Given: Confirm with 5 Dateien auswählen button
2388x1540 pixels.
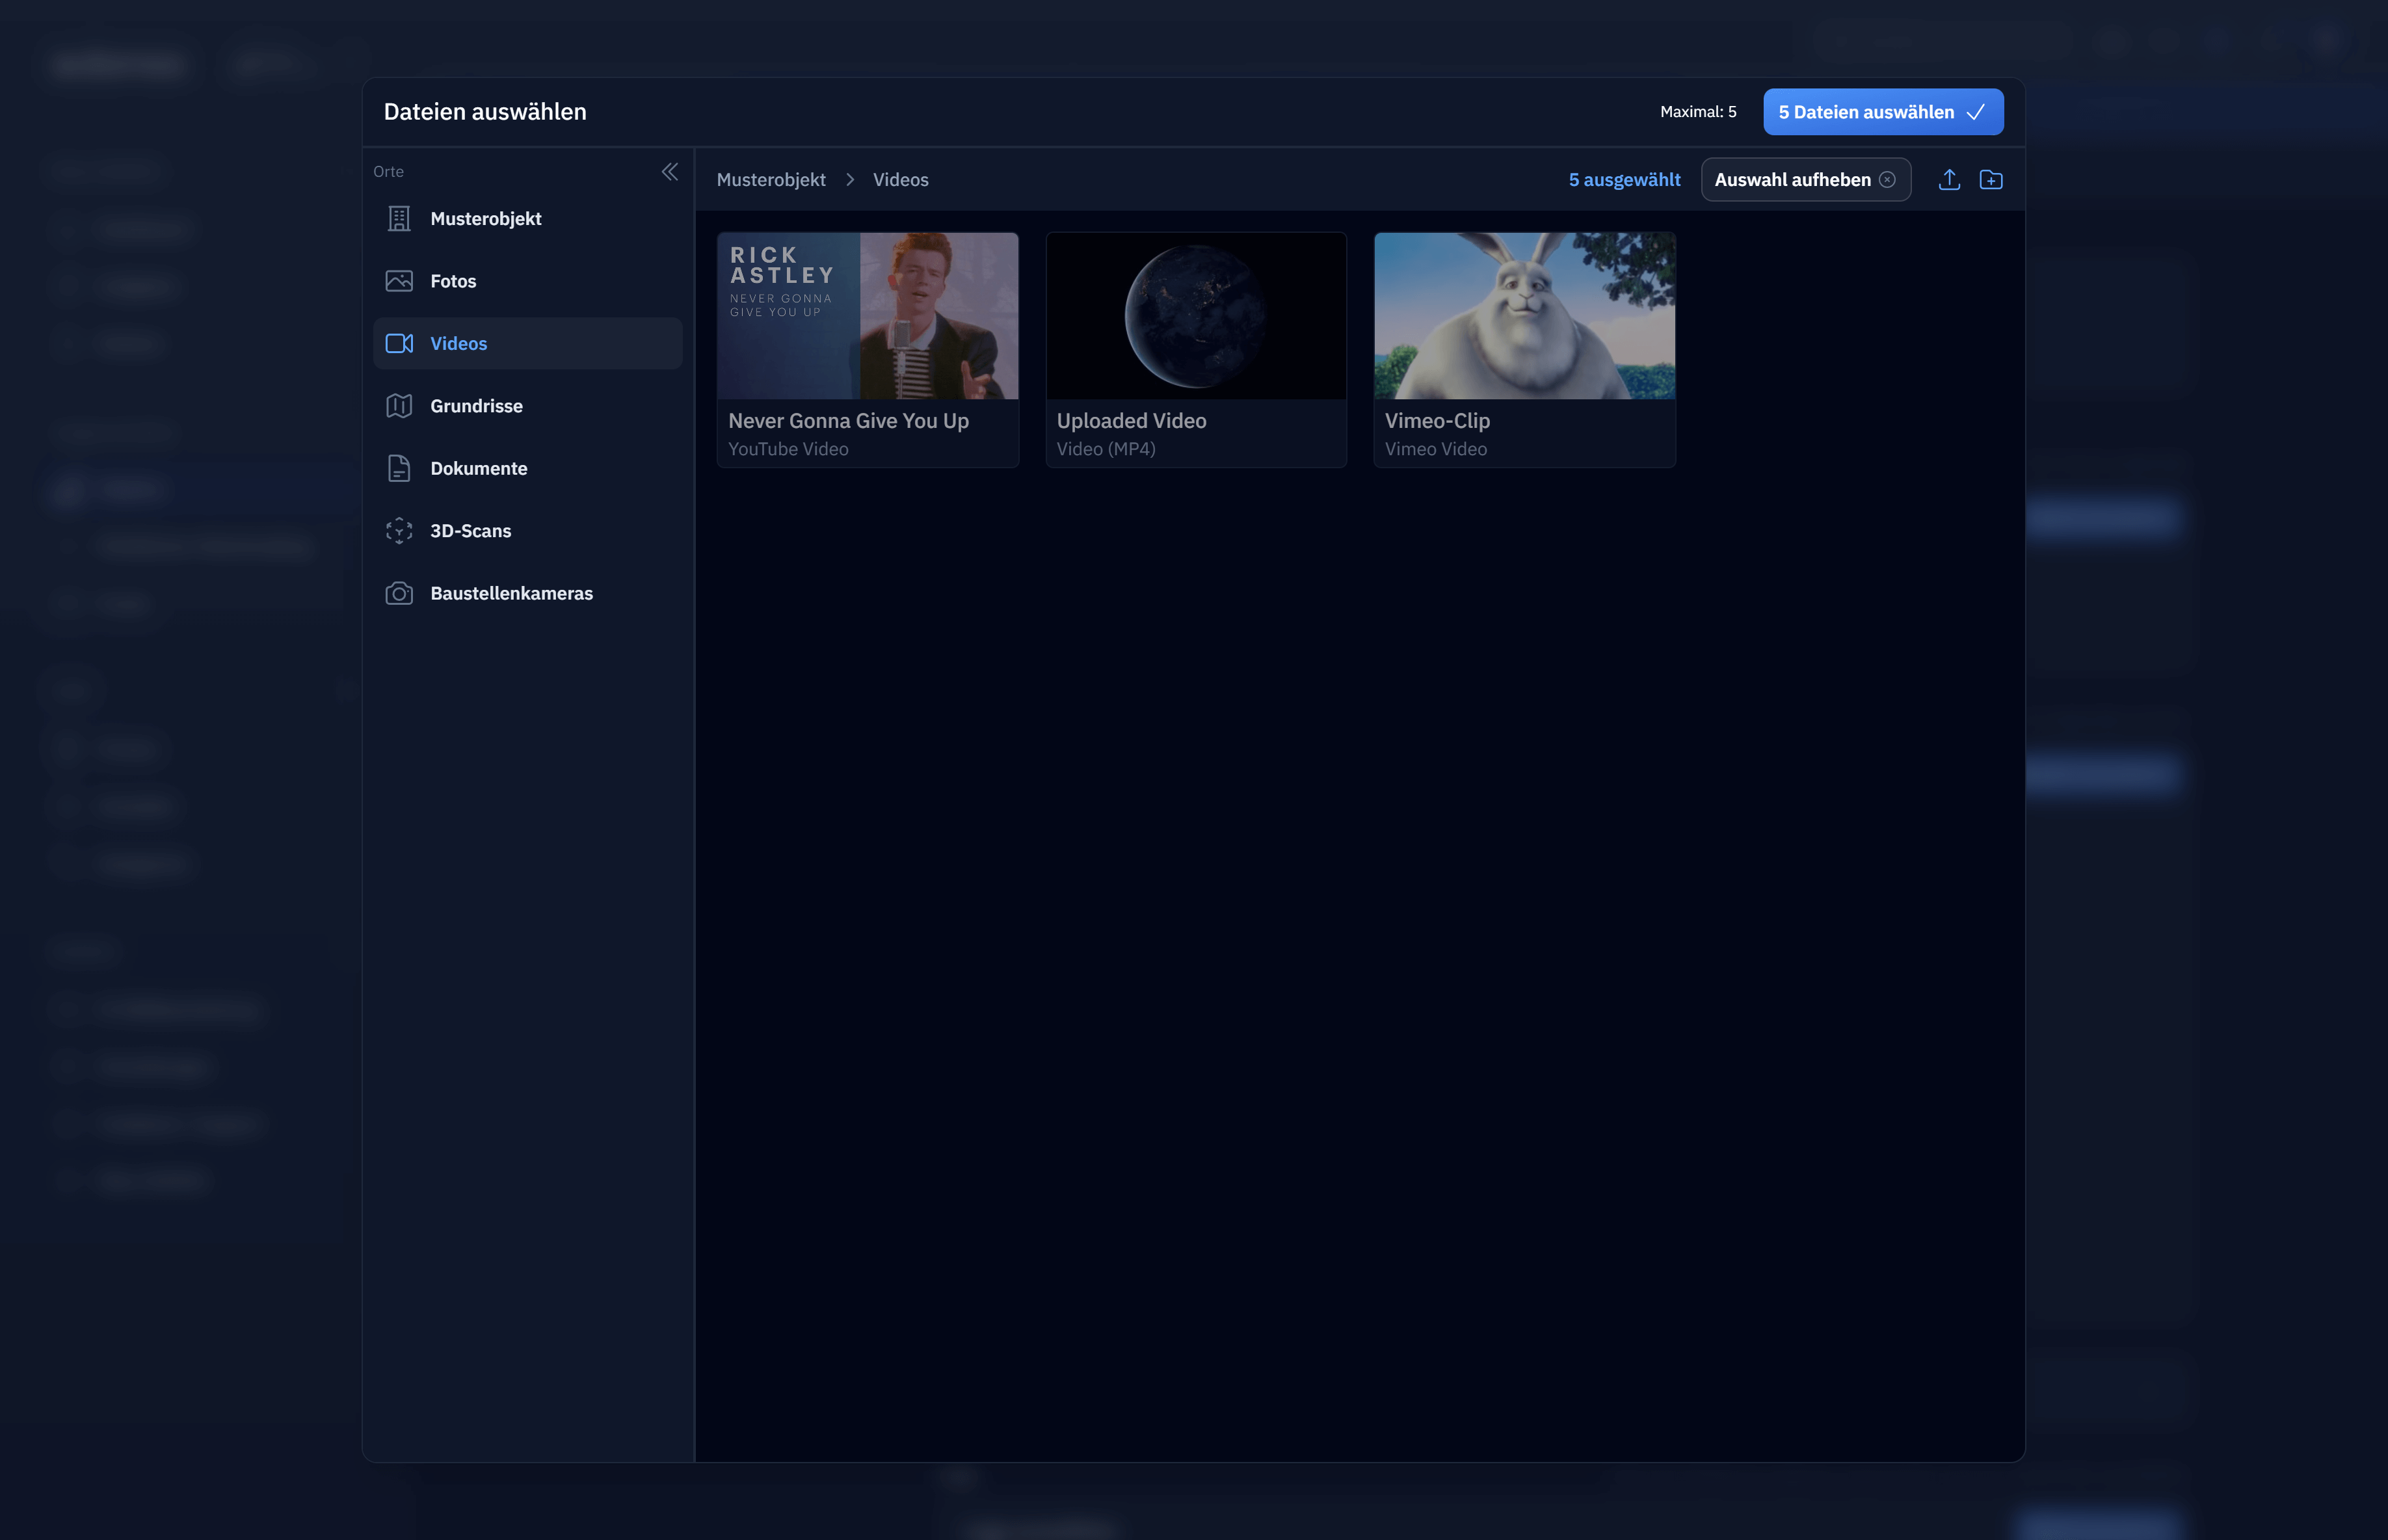Looking at the screenshot, I should coord(1882,112).
